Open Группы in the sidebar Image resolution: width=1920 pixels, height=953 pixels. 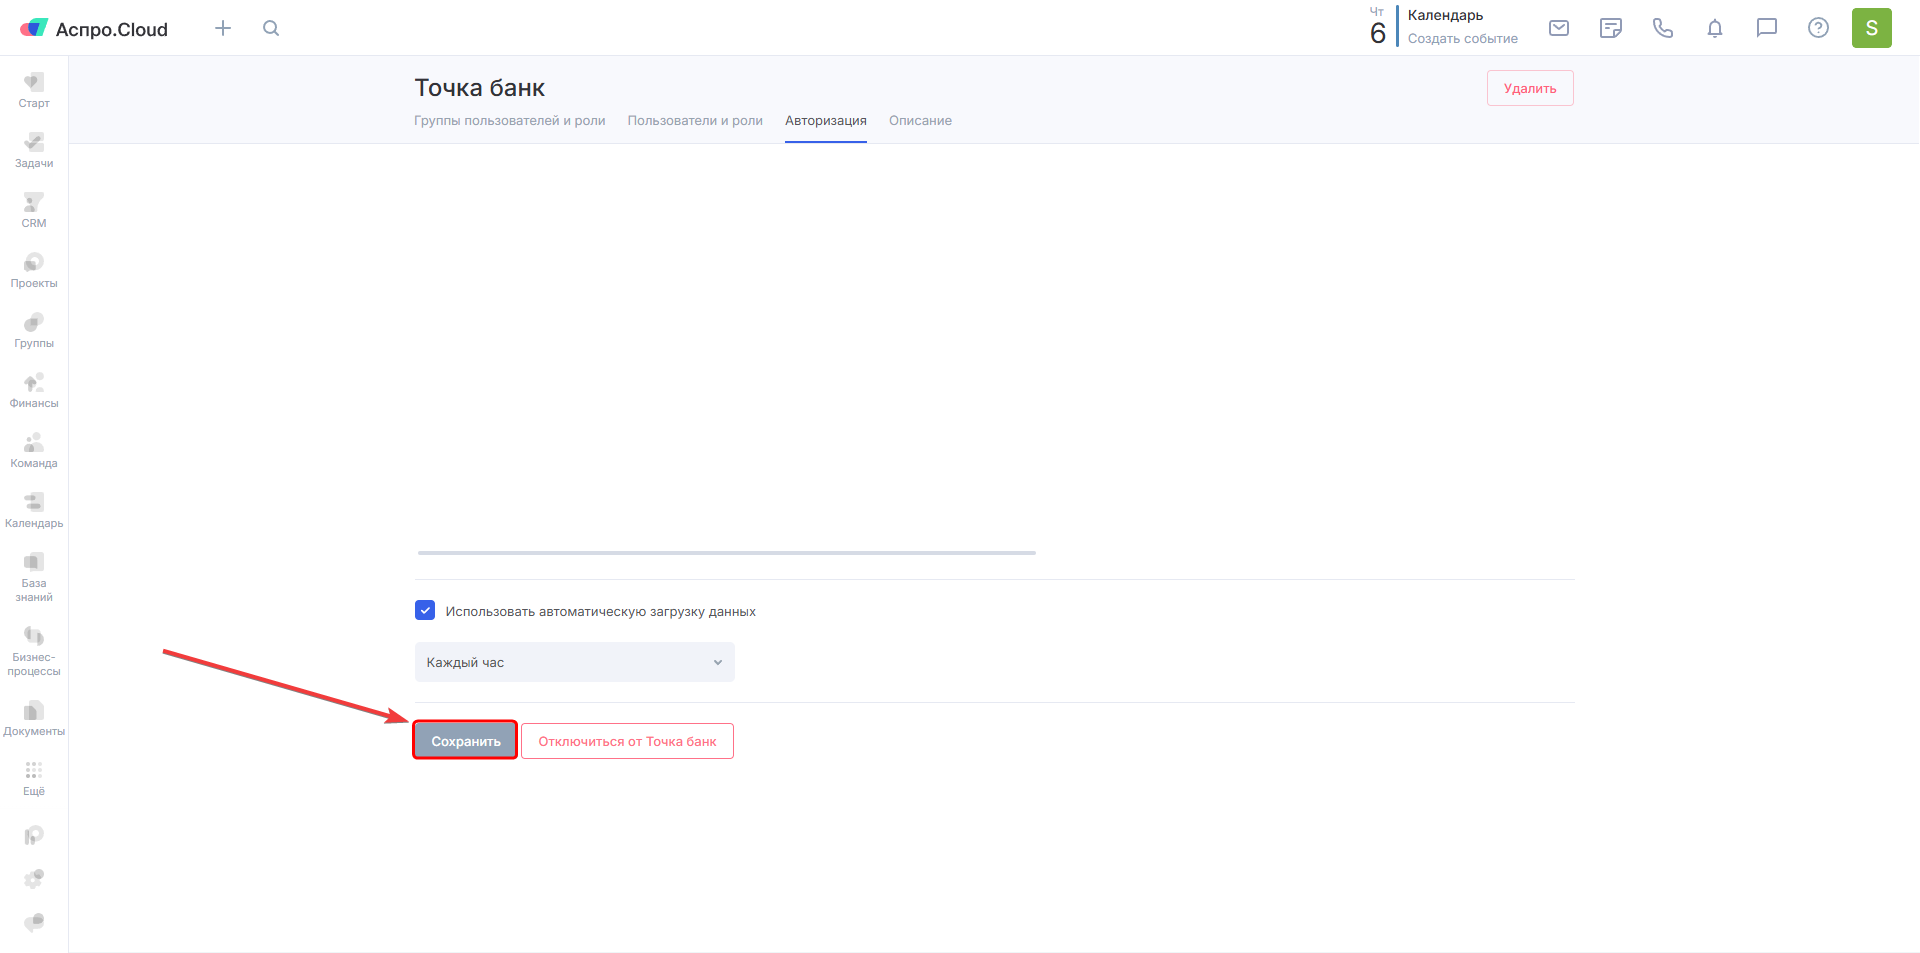click(x=34, y=330)
